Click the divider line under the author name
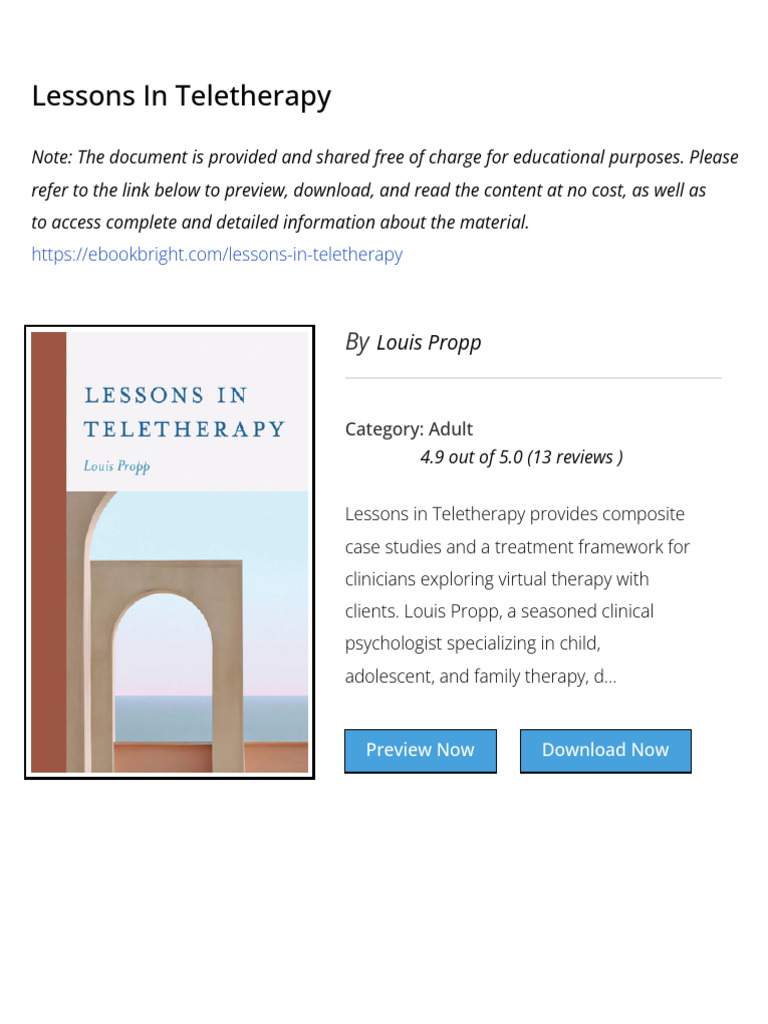768x1024 pixels. click(533, 377)
